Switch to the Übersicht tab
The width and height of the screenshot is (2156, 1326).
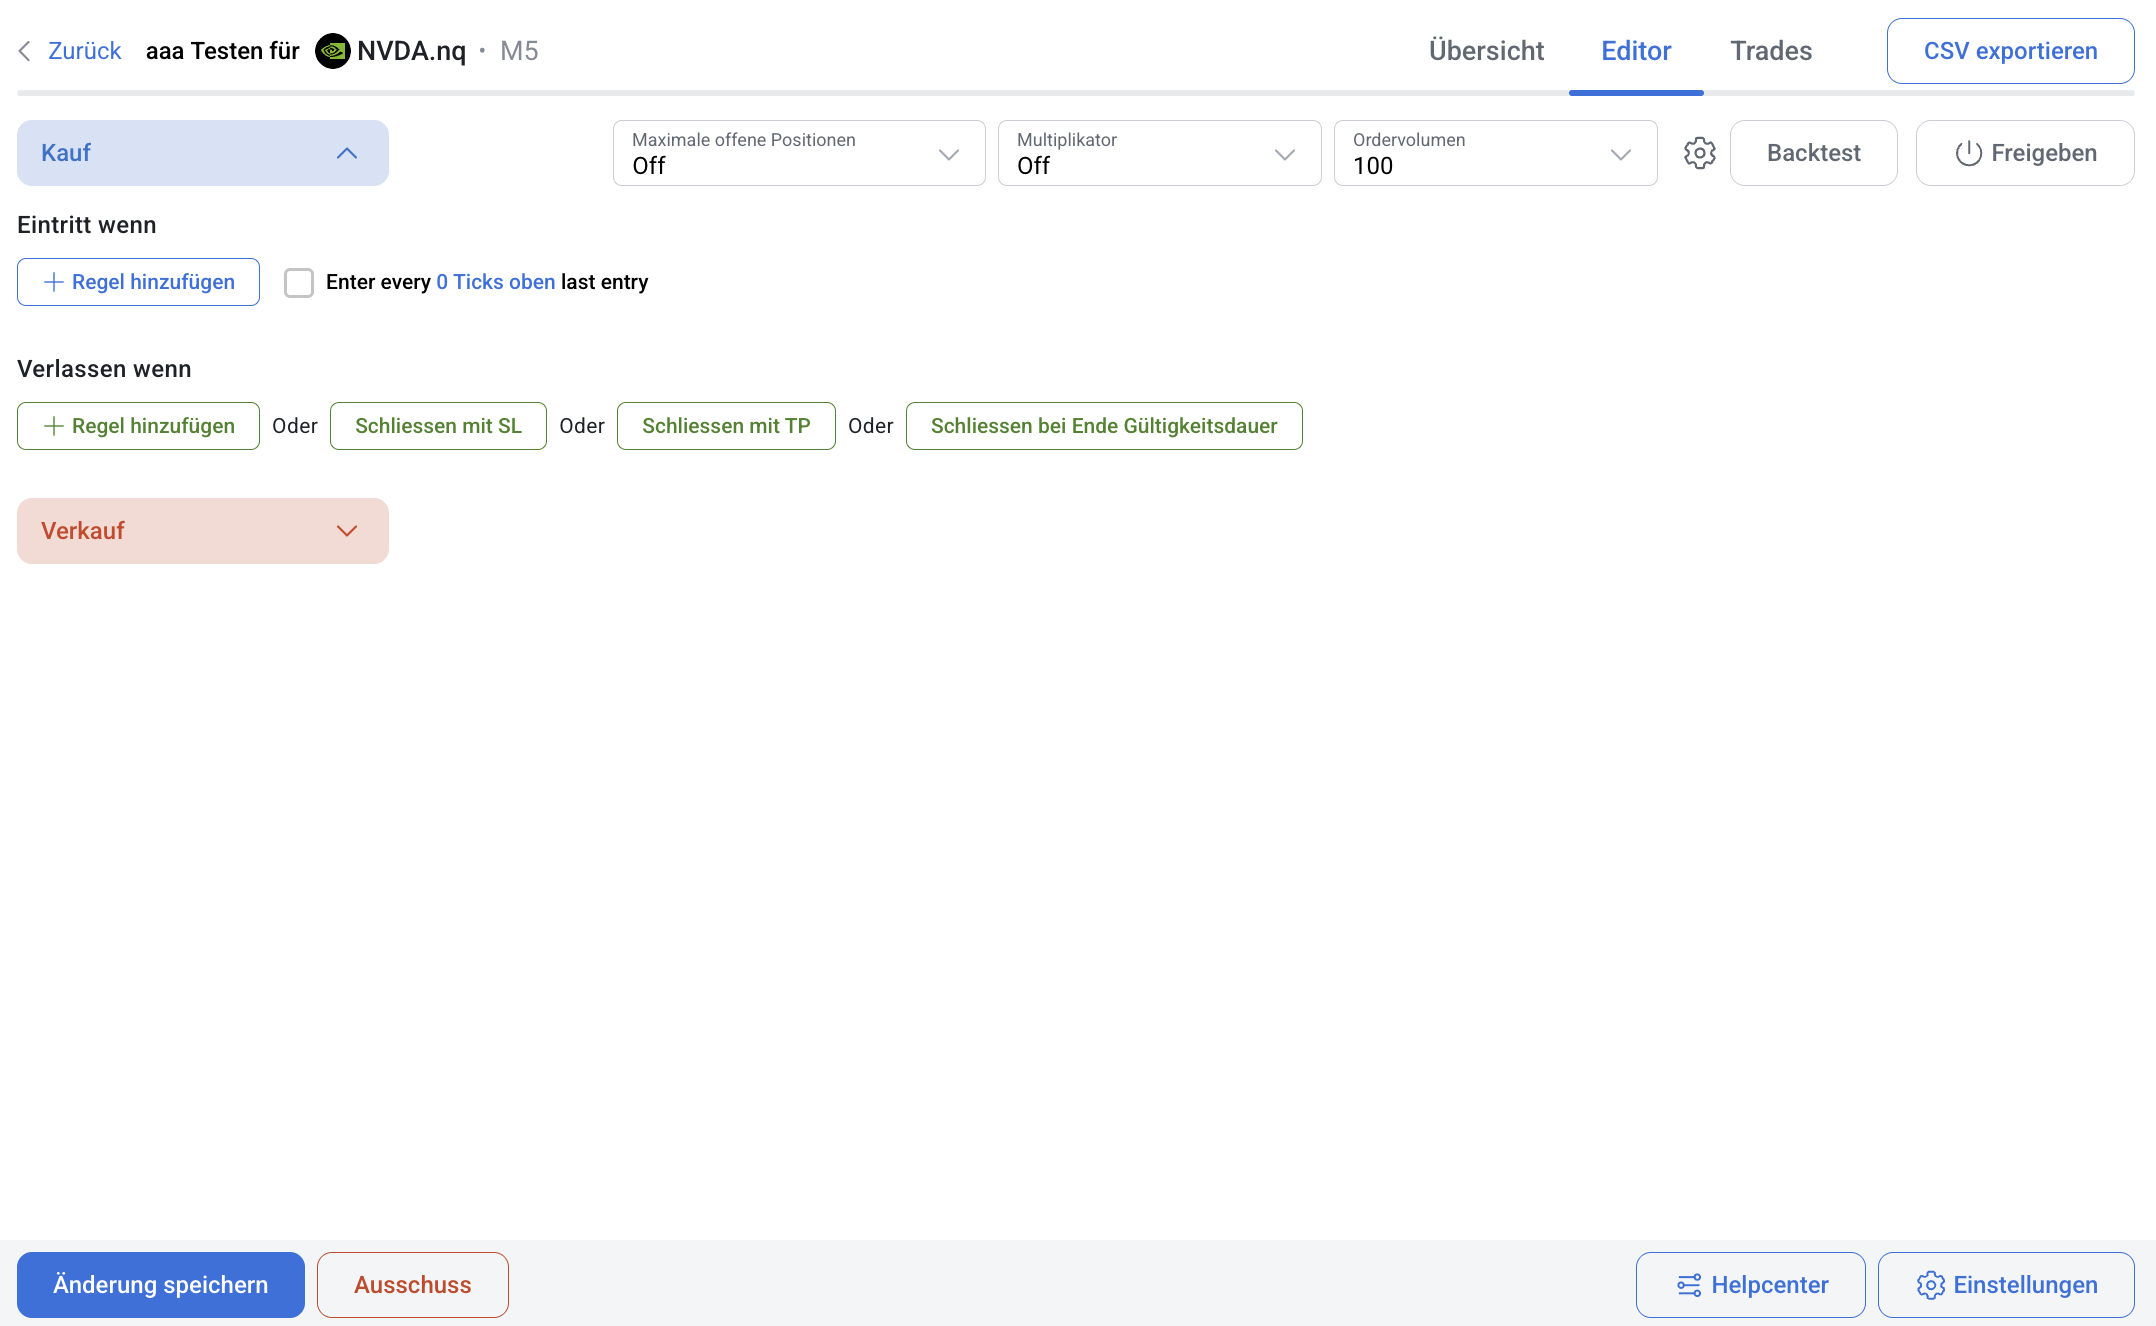click(1486, 51)
